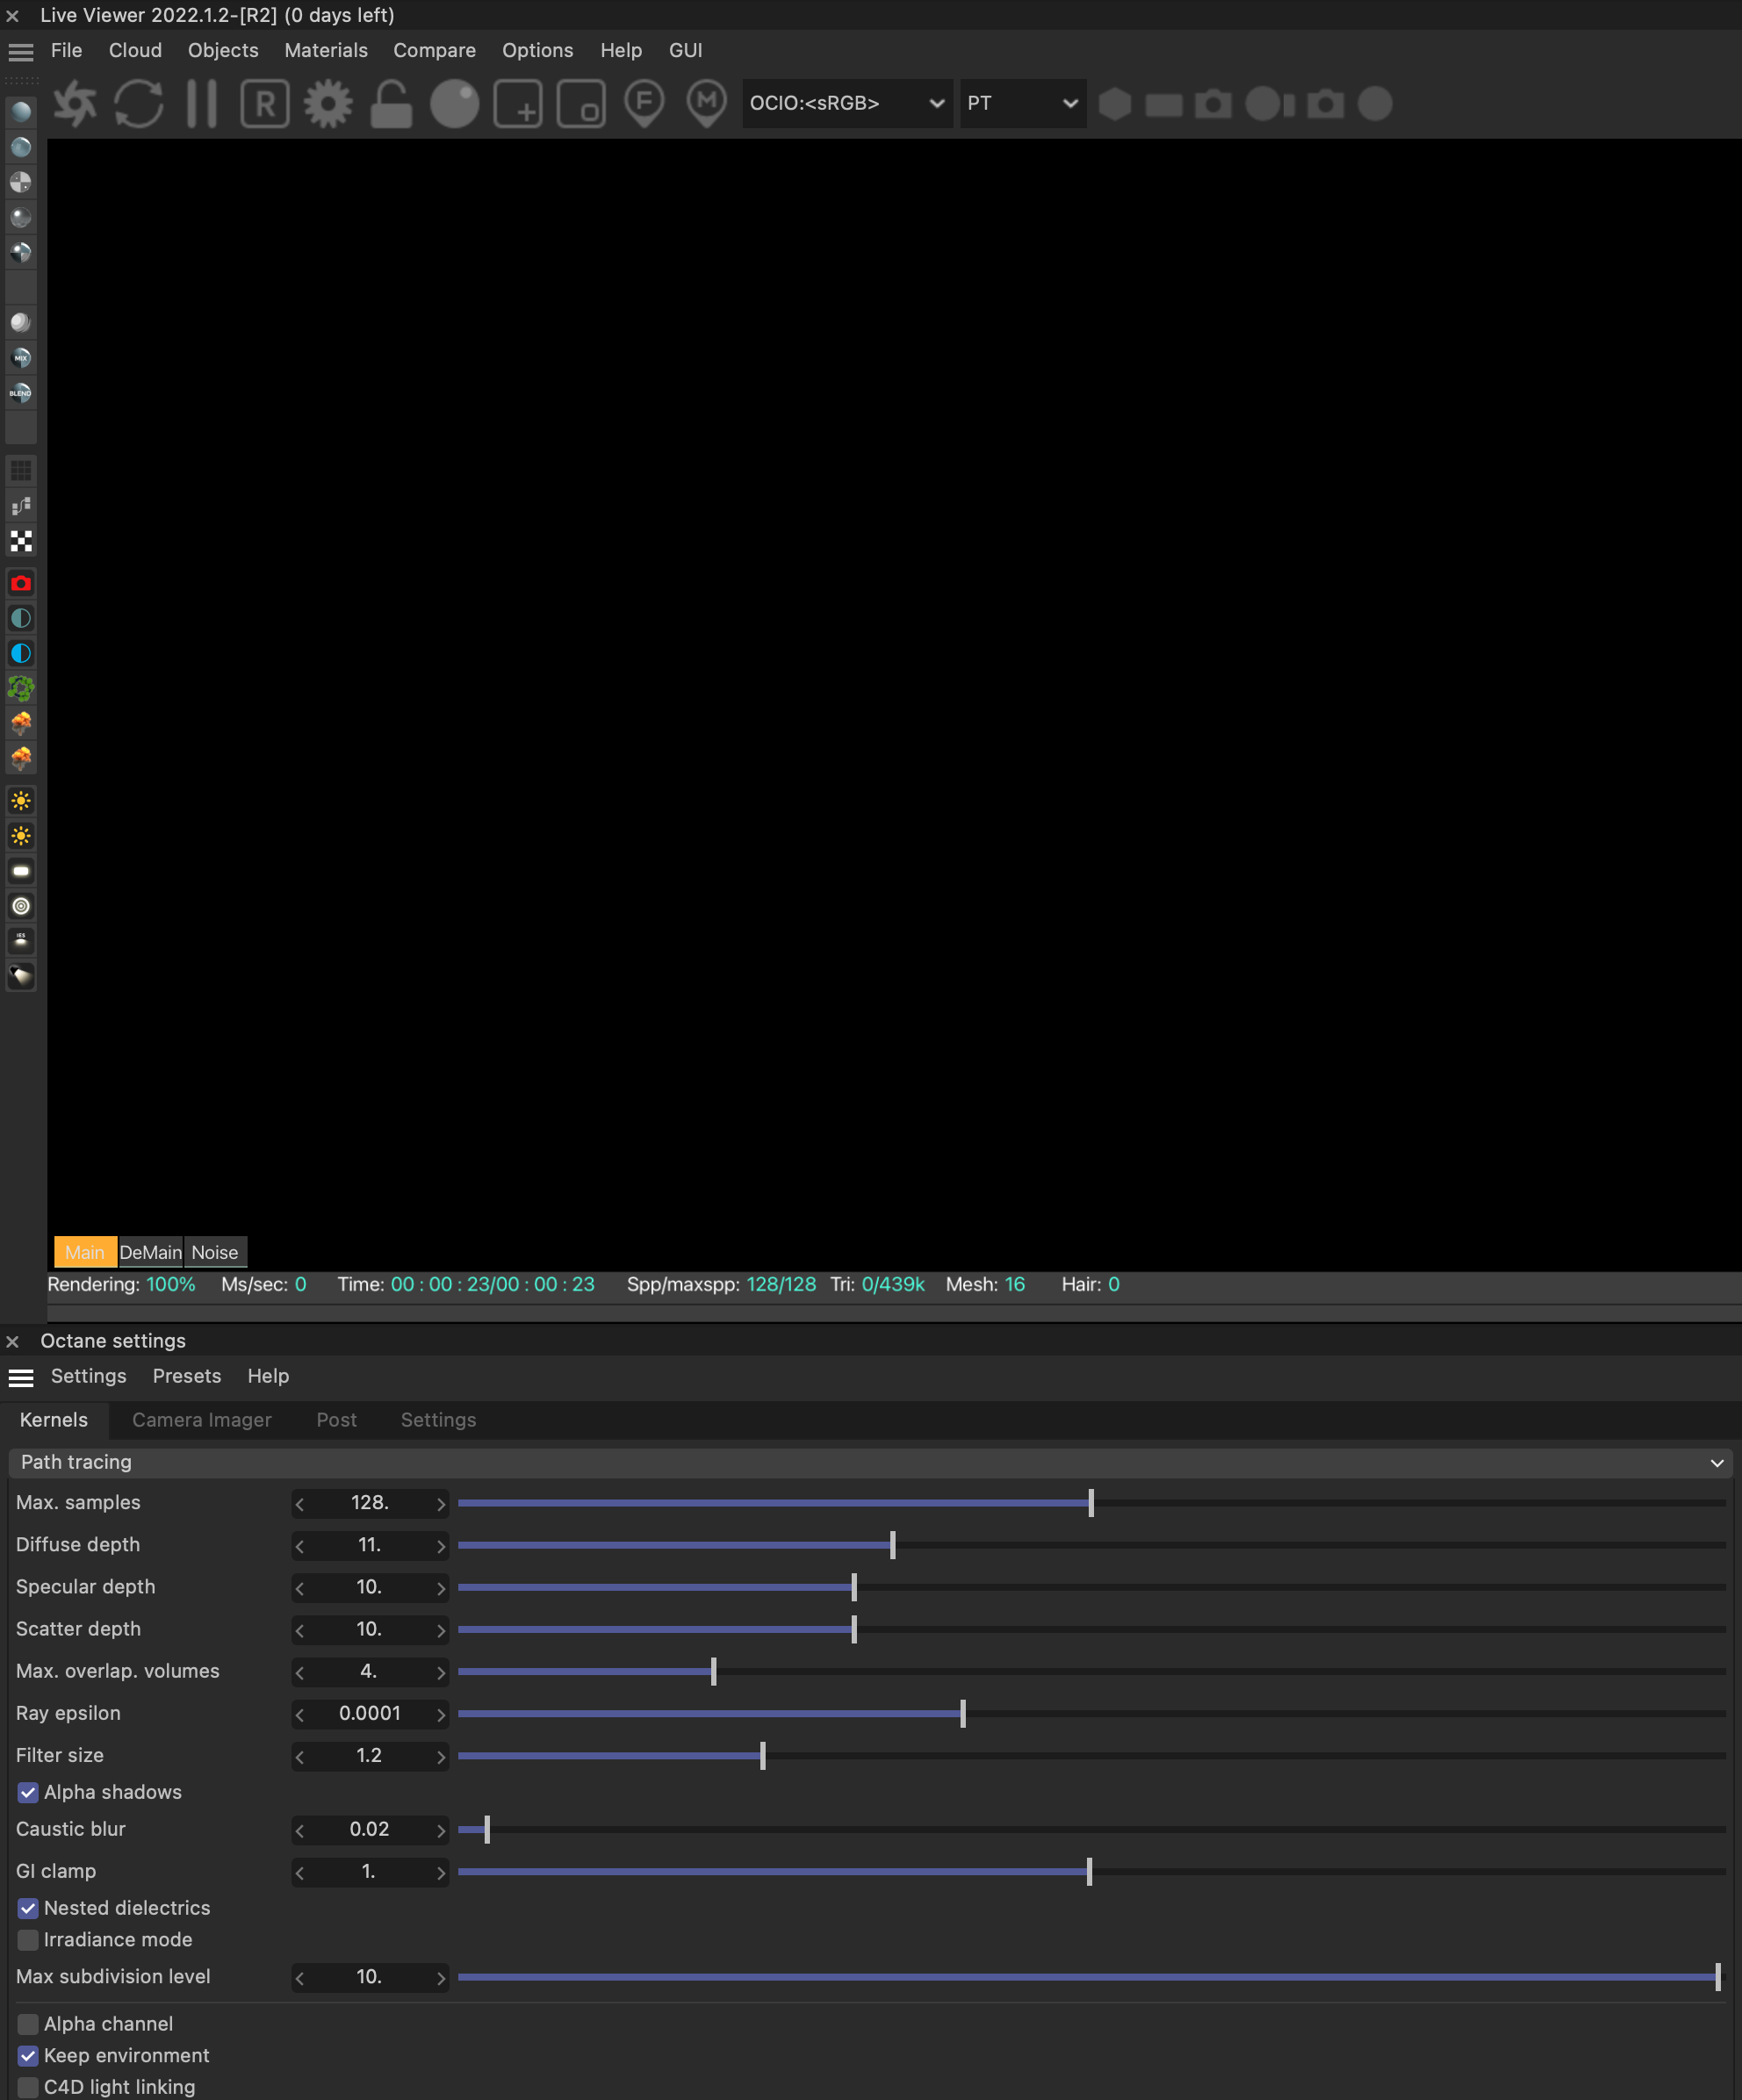Decrease GI clamp with left arrow
1742x2100 pixels.
(x=300, y=1871)
